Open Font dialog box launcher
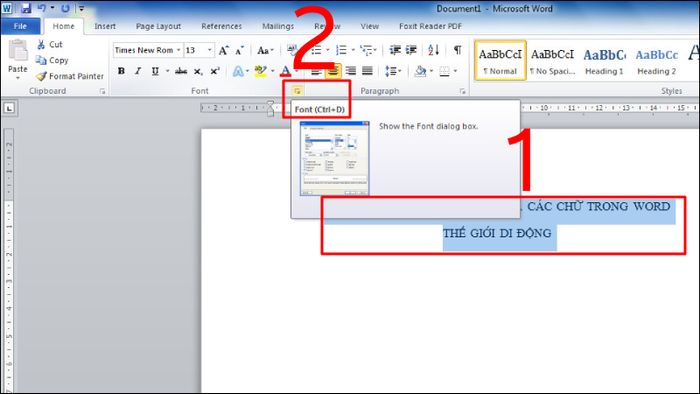The height and width of the screenshot is (394, 700). pos(297,91)
